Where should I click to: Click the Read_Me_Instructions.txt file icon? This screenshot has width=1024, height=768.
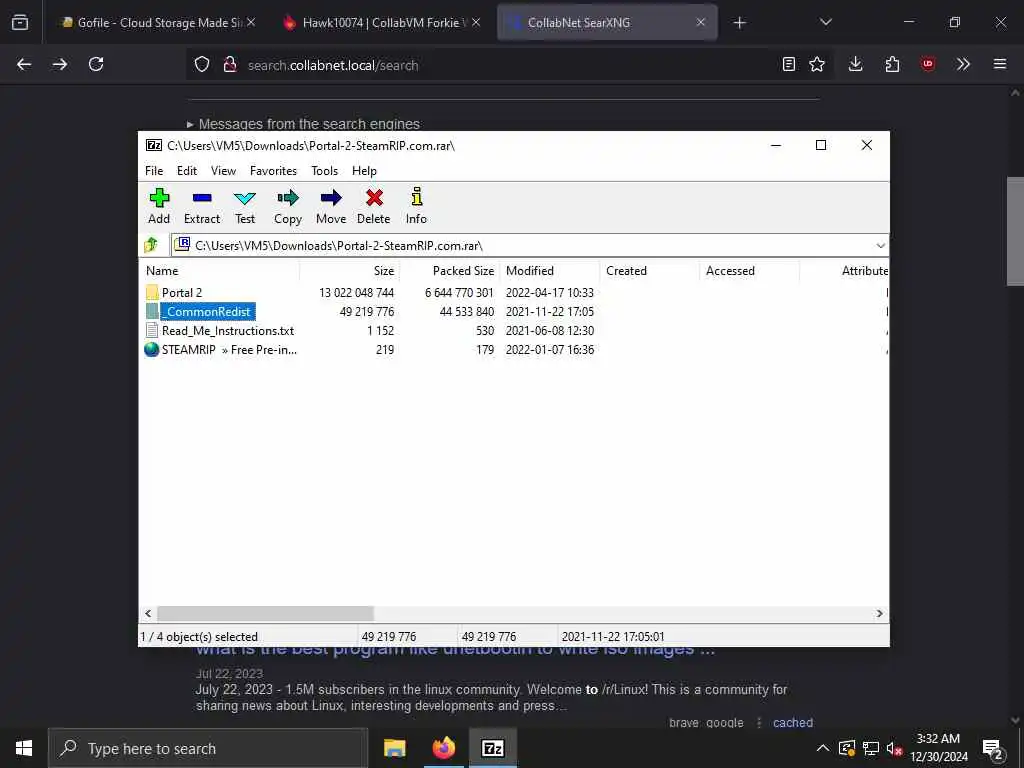tap(152, 330)
